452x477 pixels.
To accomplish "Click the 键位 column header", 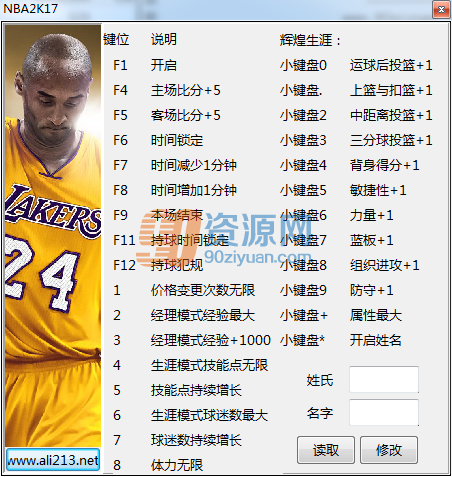I will 116,39.
